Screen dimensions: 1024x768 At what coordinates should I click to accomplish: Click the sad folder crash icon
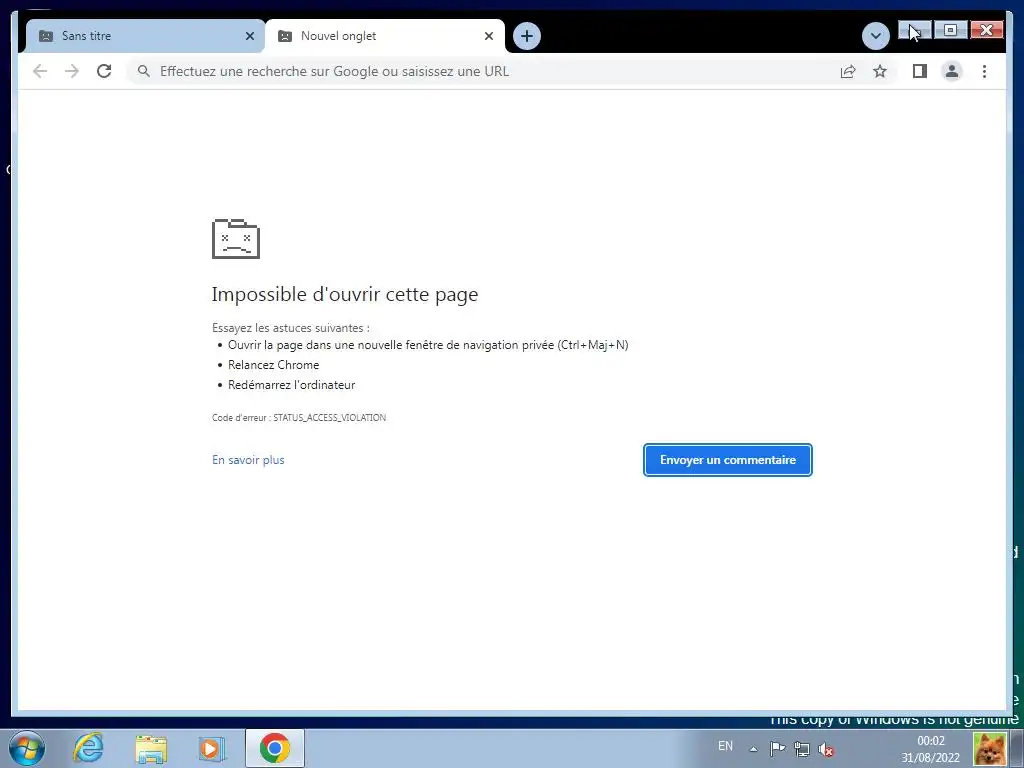(x=236, y=239)
